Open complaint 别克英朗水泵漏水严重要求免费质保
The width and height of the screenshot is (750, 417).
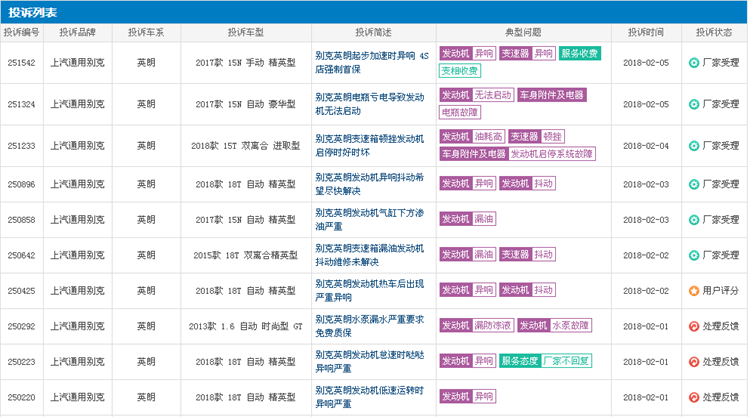369,327
